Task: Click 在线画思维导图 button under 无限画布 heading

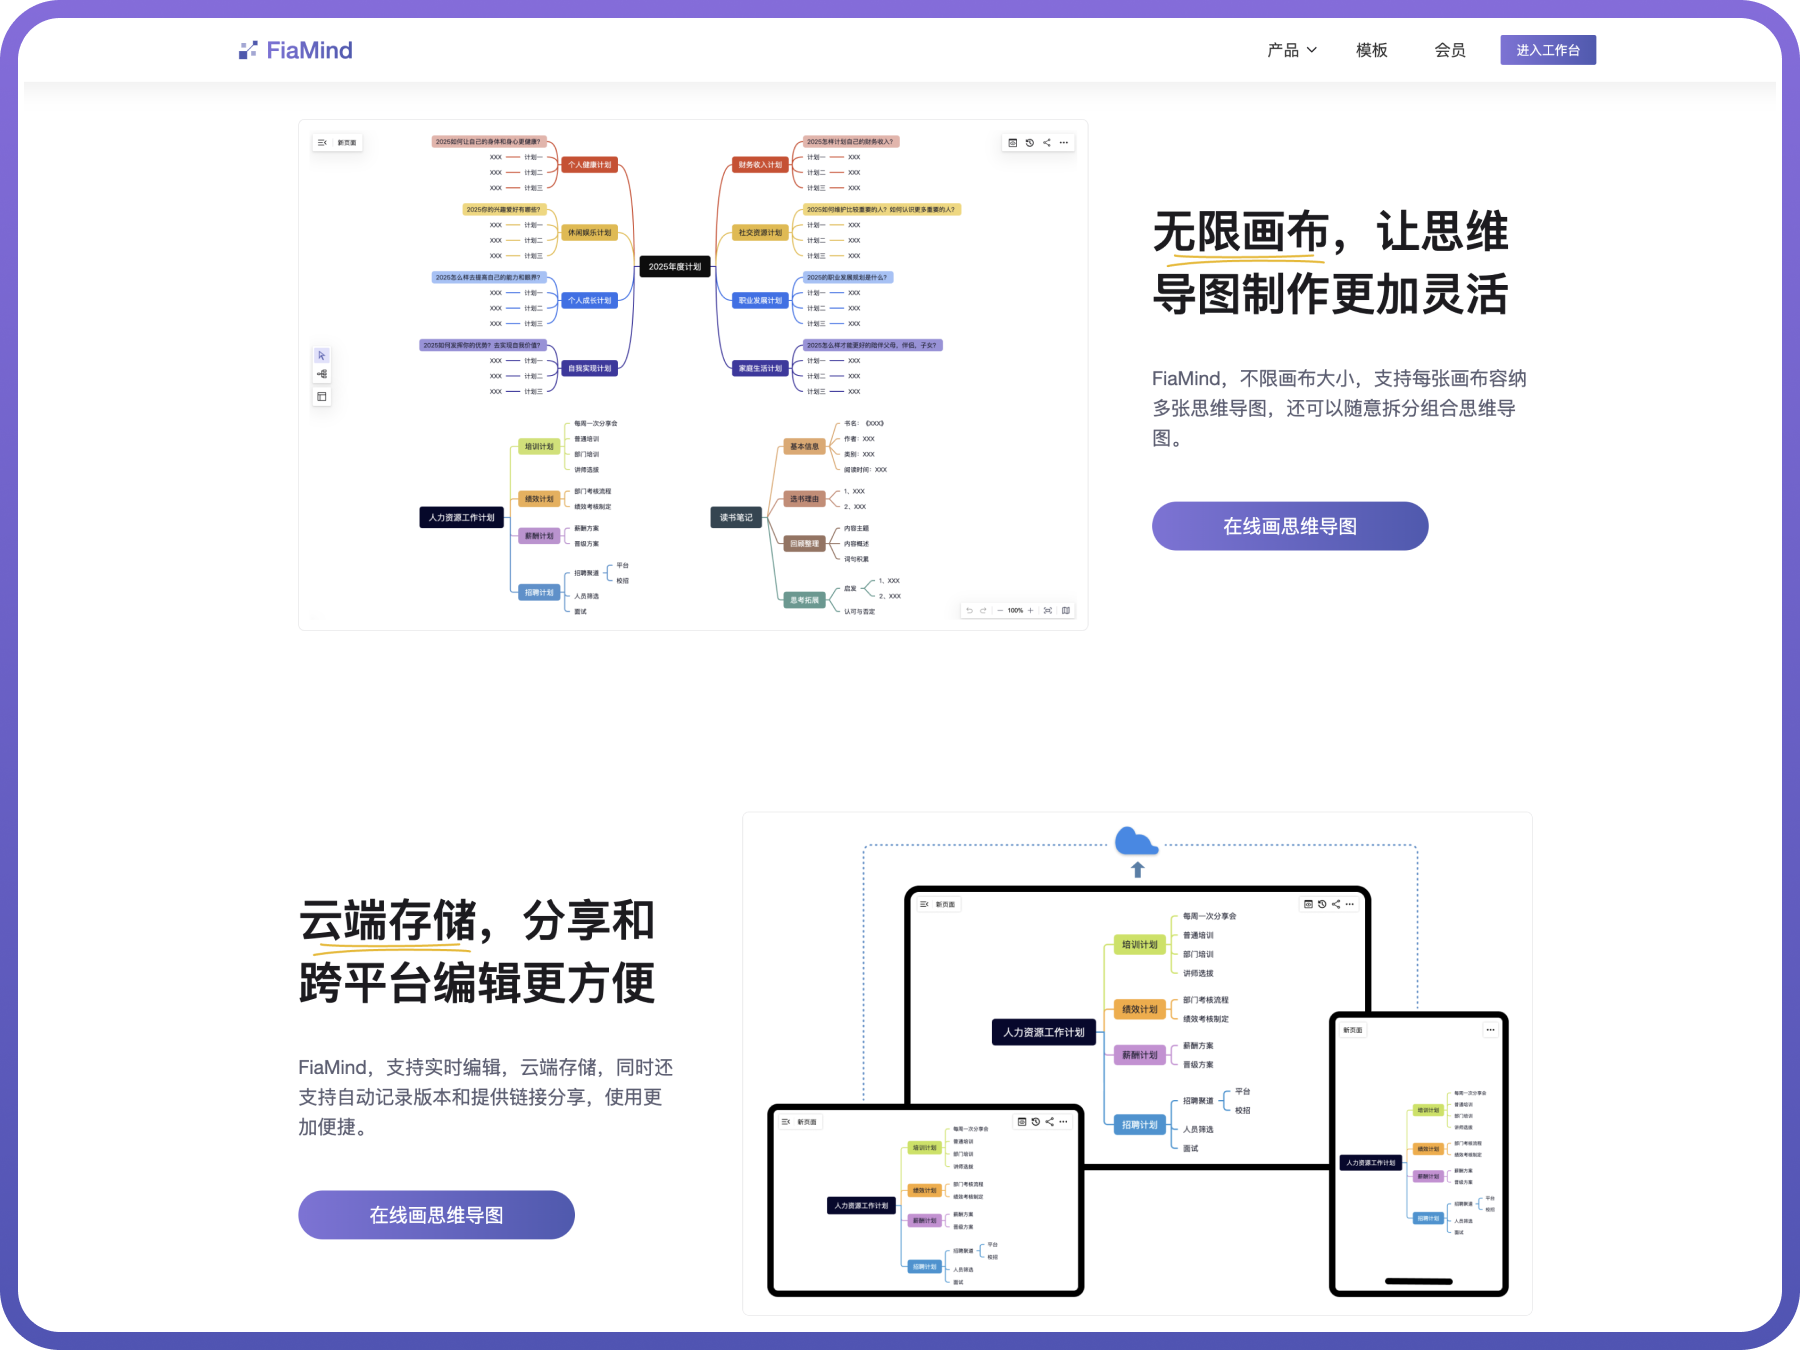Action: pyautogui.click(x=1290, y=526)
